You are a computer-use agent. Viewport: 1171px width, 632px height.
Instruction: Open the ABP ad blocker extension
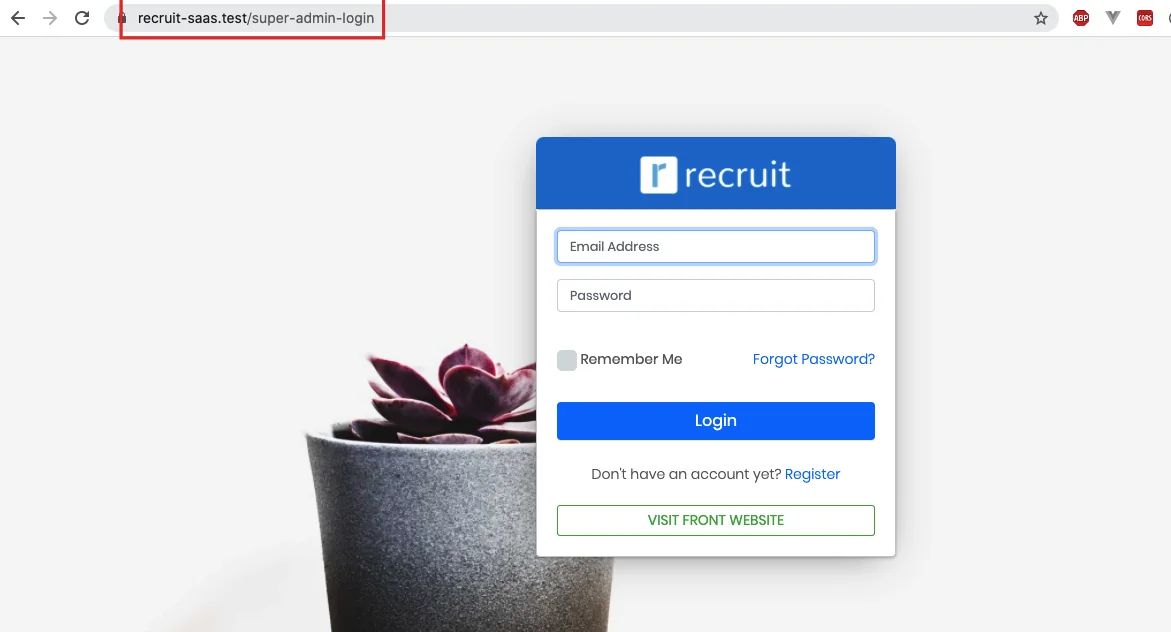[1081, 18]
